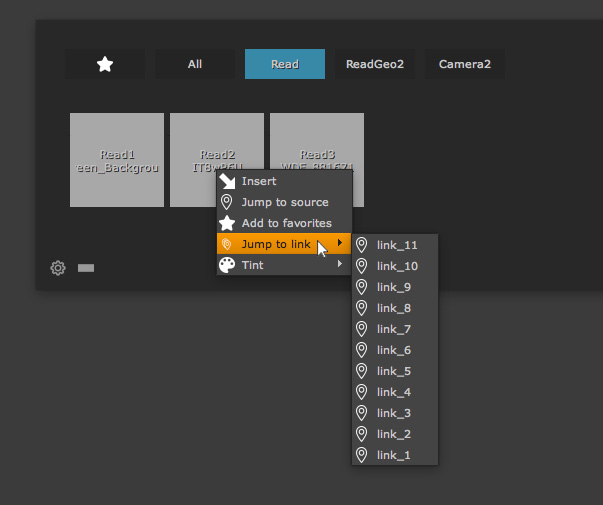Click the star favorites tab icon

click(105, 64)
